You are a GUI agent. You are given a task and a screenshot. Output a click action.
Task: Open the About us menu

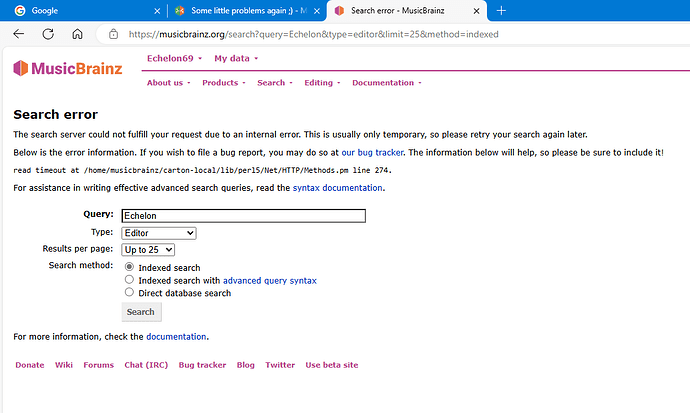coord(168,83)
